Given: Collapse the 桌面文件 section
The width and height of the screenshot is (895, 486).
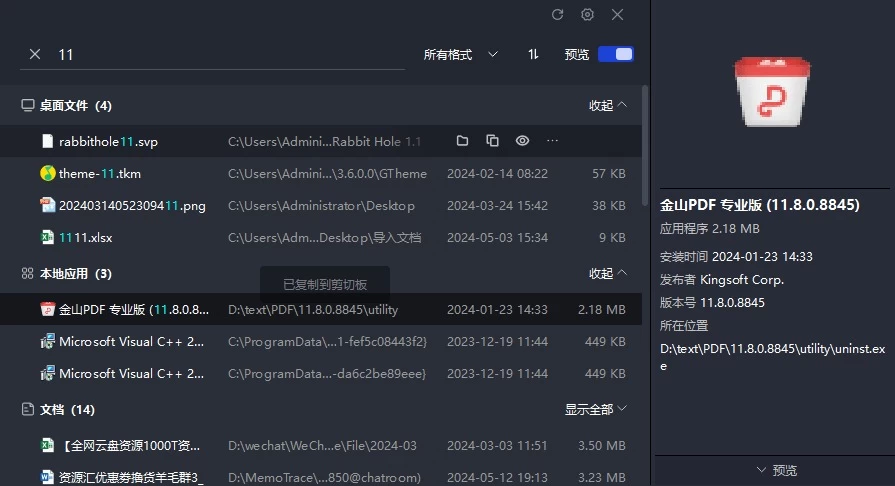Looking at the screenshot, I should coord(608,105).
